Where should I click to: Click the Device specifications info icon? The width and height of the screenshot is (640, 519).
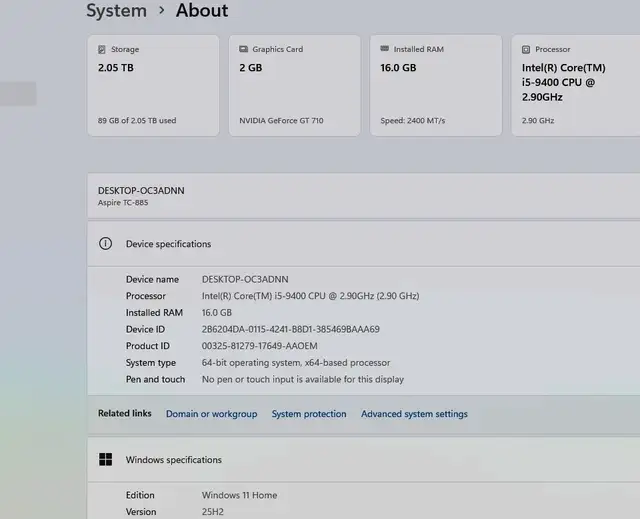click(x=105, y=244)
